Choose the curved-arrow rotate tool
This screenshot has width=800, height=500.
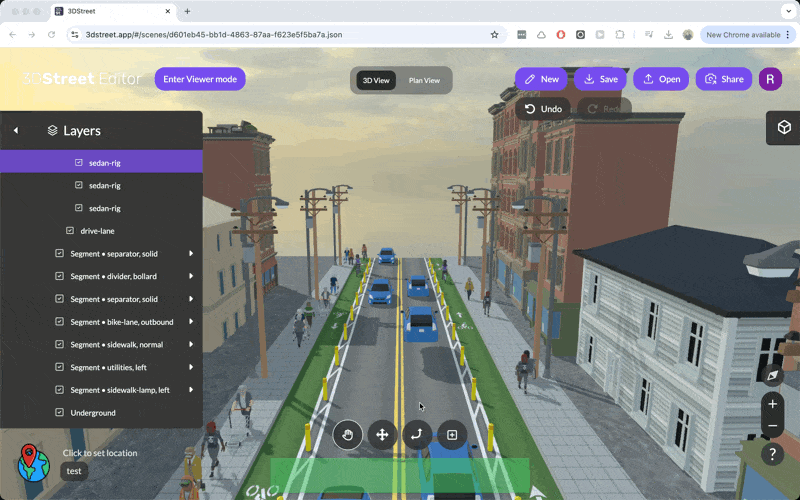pos(417,434)
